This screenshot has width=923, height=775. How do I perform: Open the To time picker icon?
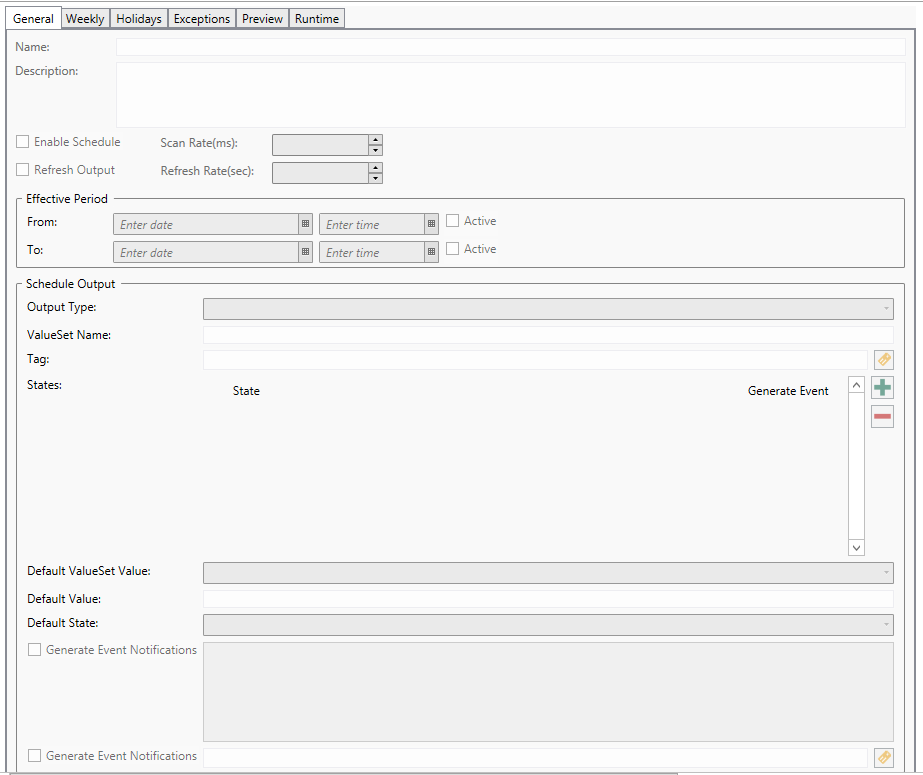pyautogui.click(x=431, y=252)
